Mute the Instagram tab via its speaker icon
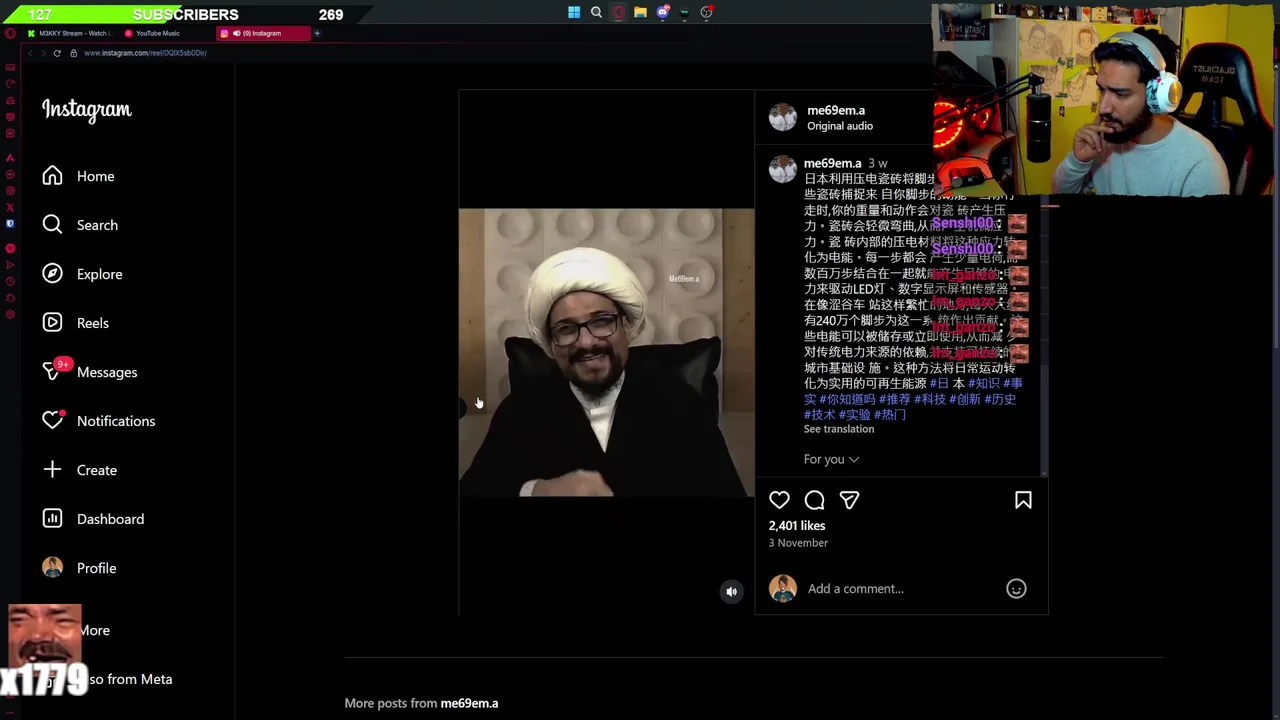The width and height of the screenshot is (1280, 720). 237,33
